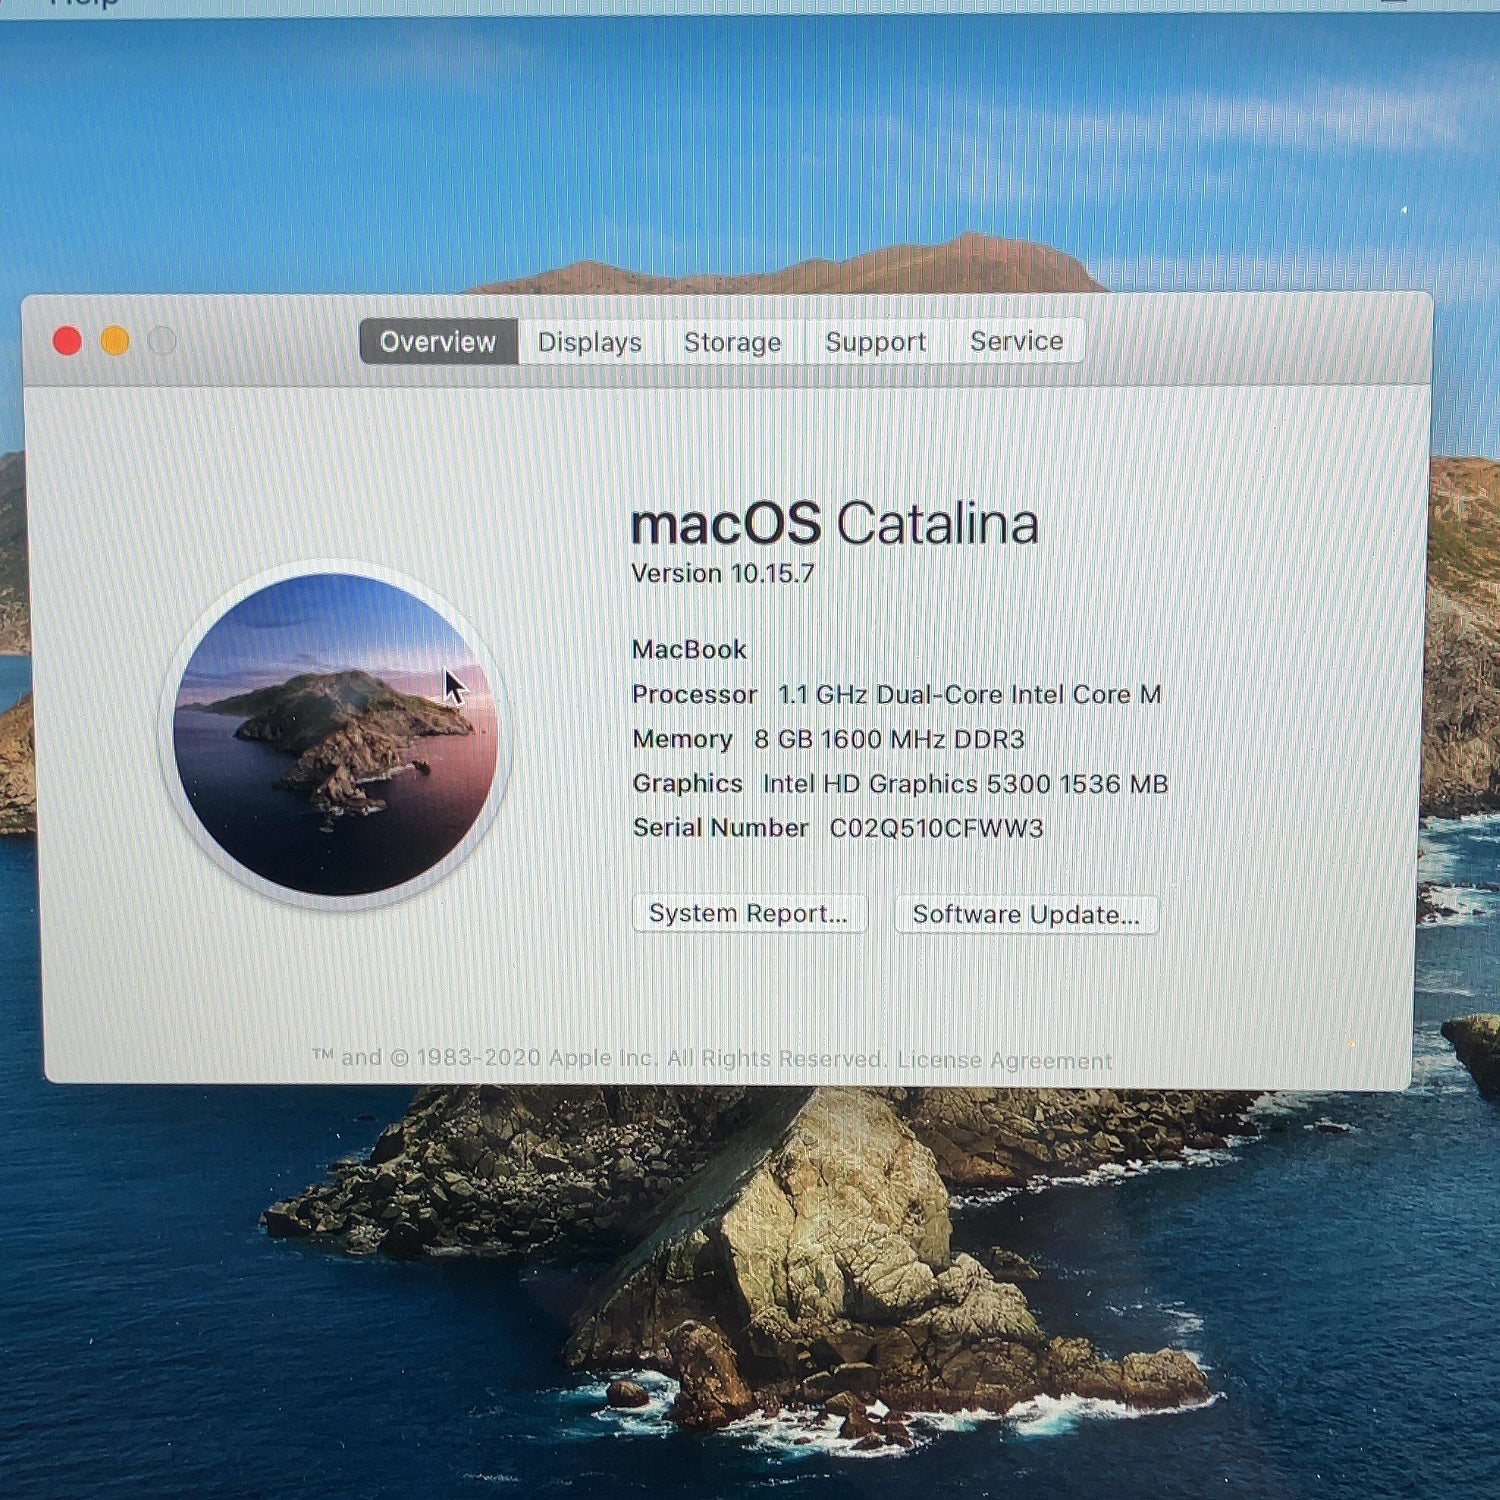This screenshot has height=1500, width=1500.
Task: Click the macOS Catalina island logo
Action: (335, 734)
